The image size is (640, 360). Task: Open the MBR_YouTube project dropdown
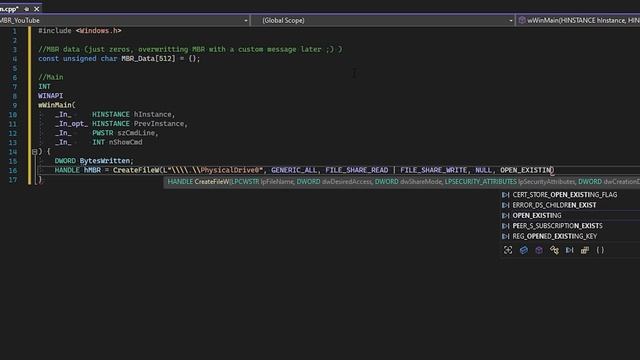click(124, 20)
